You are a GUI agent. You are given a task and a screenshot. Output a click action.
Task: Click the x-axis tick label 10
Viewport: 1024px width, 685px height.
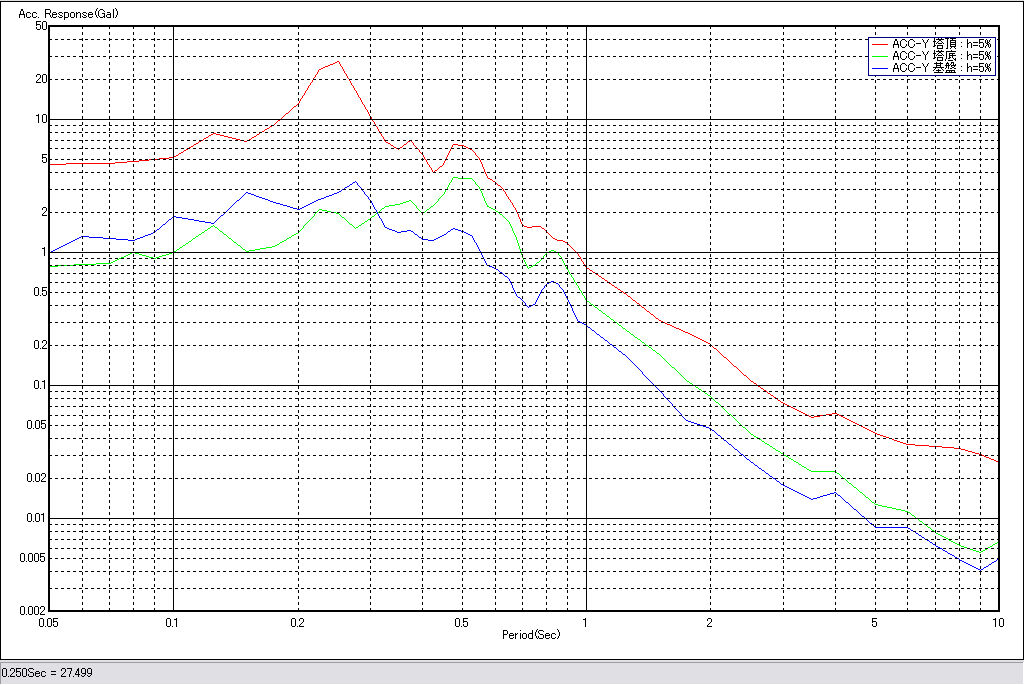[997, 623]
